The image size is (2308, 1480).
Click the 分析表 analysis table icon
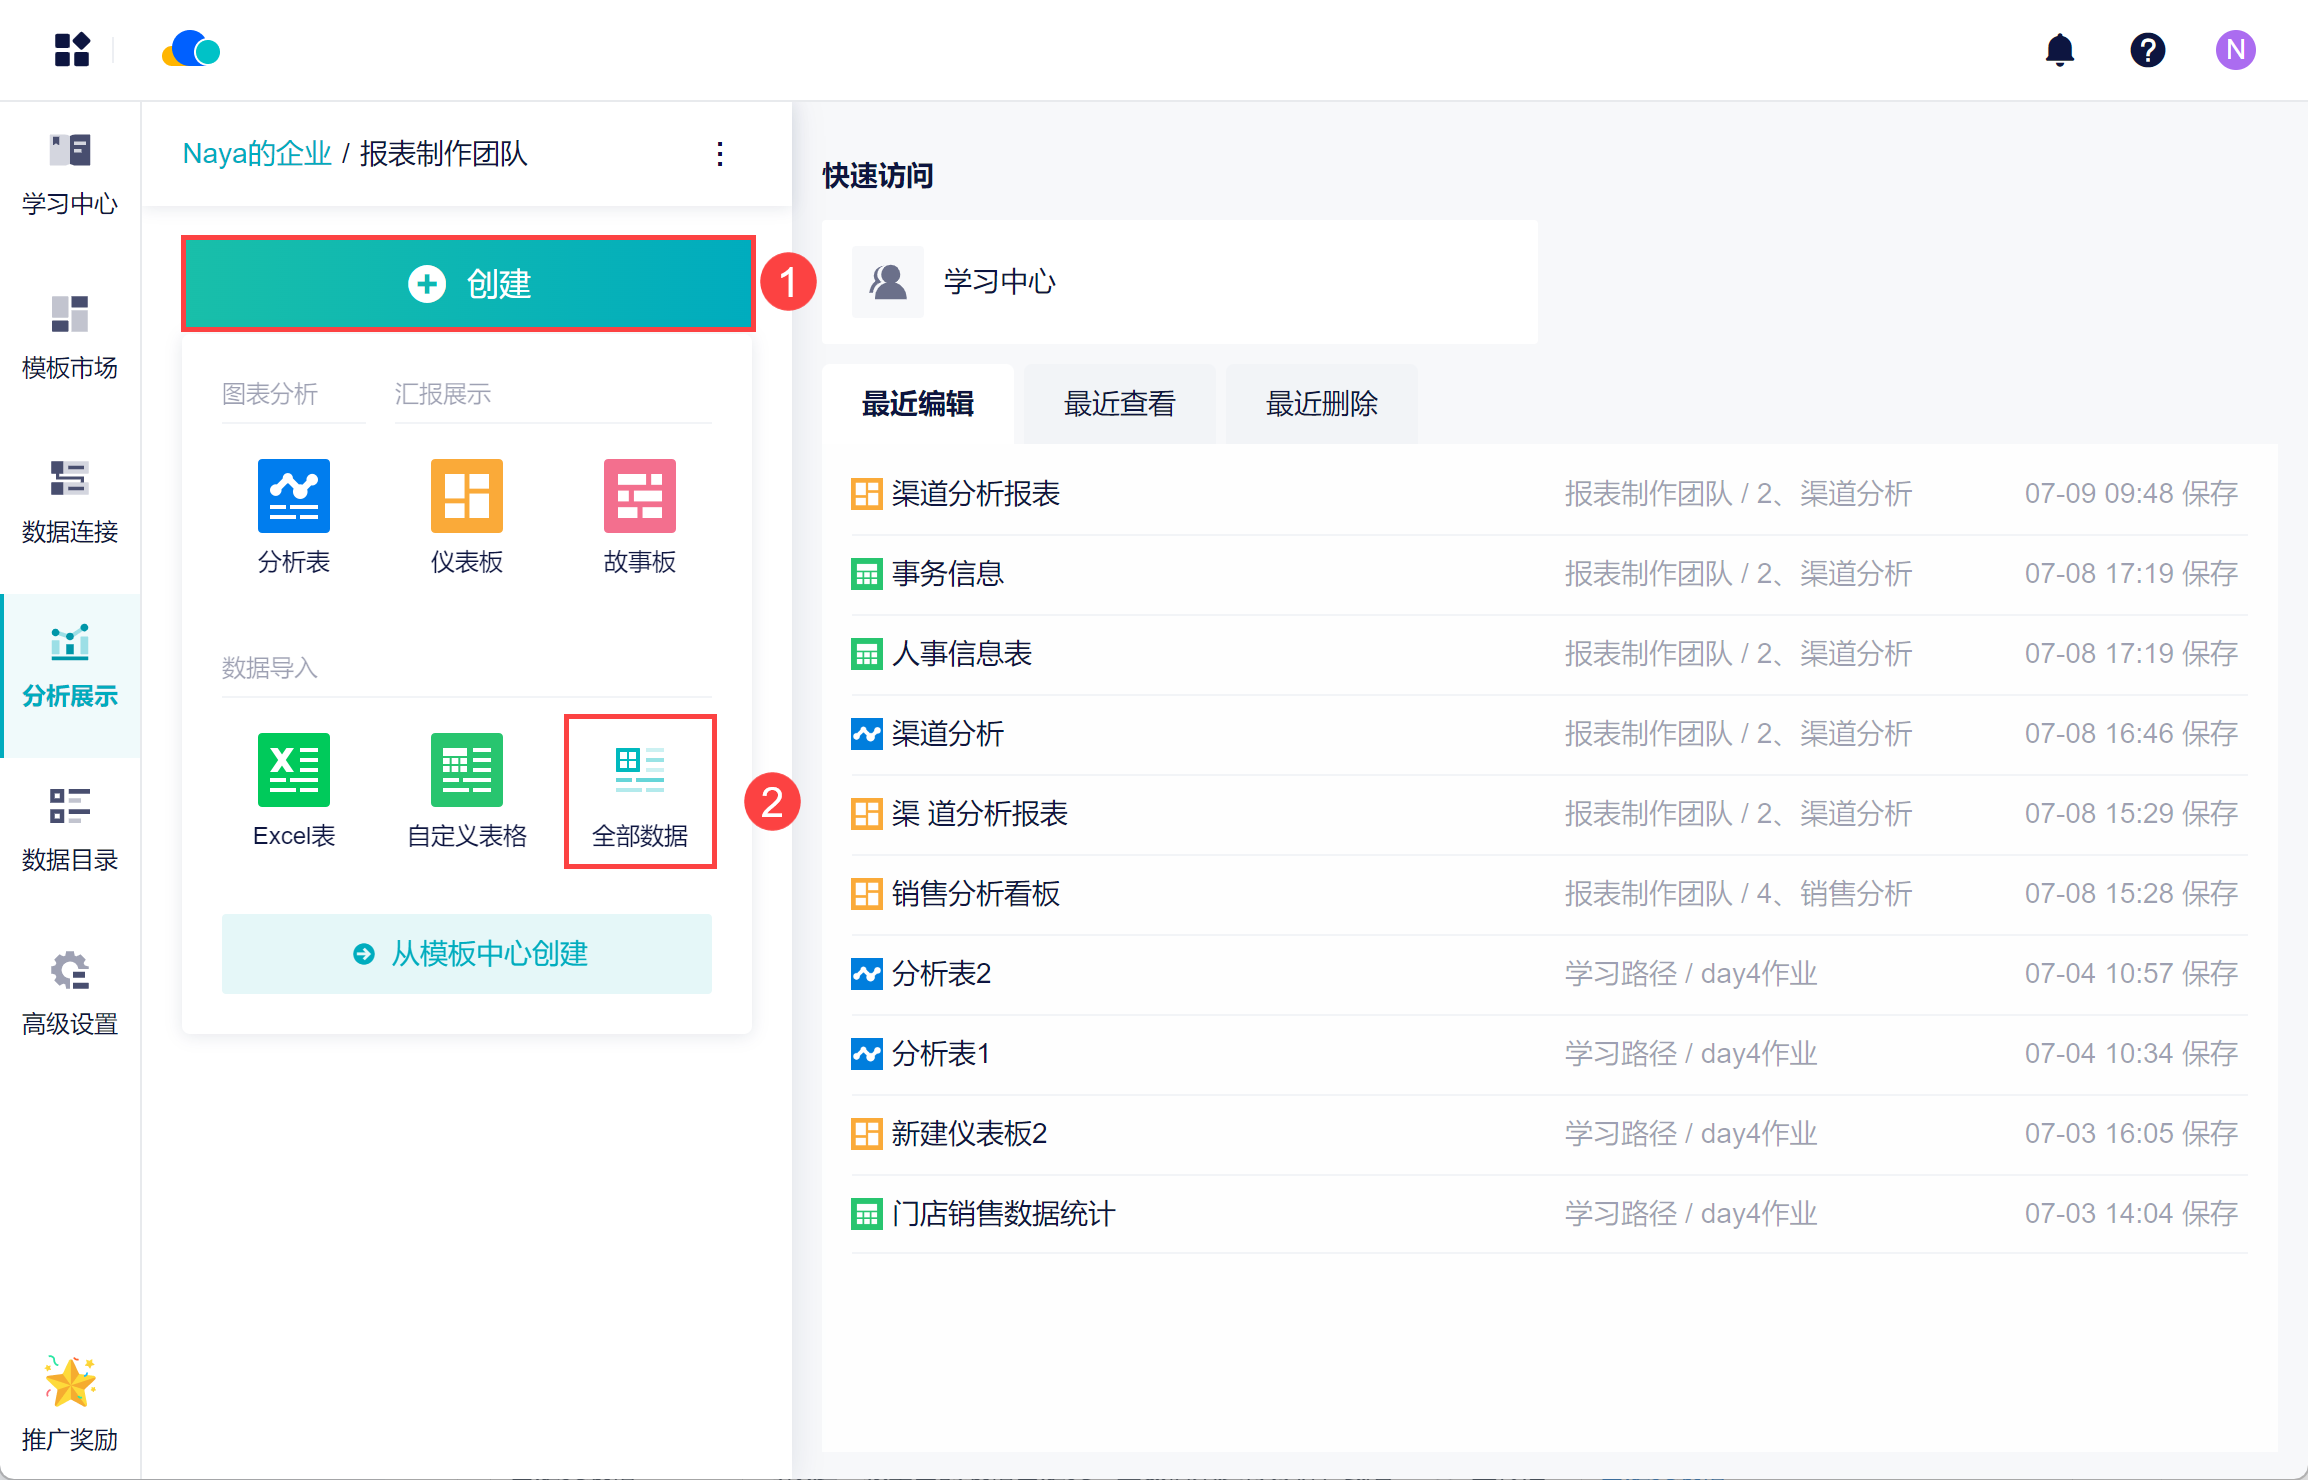coord(293,496)
